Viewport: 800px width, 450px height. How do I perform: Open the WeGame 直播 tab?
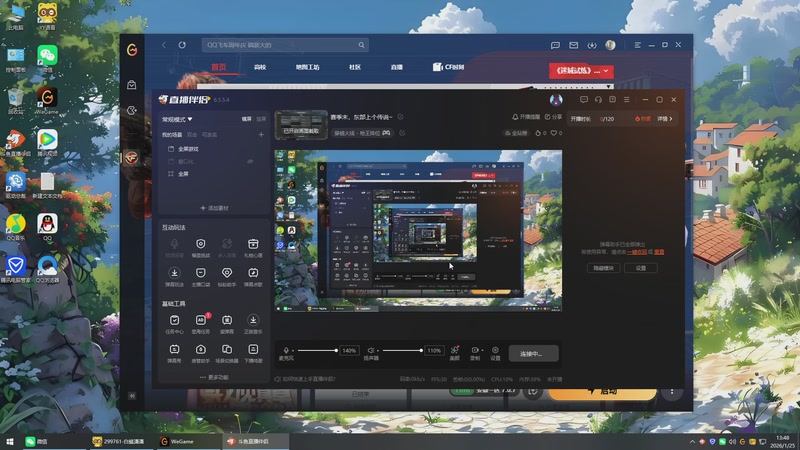tap(396, 67)
